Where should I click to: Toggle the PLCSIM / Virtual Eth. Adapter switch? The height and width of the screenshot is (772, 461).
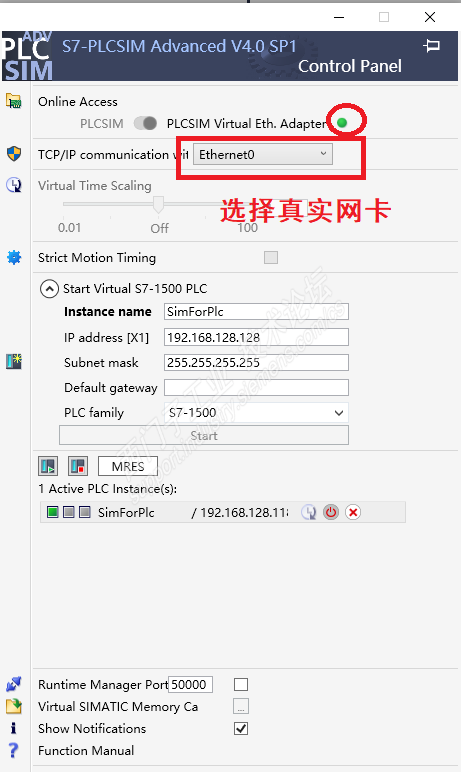pyautogui.click(x=146, y=123)
